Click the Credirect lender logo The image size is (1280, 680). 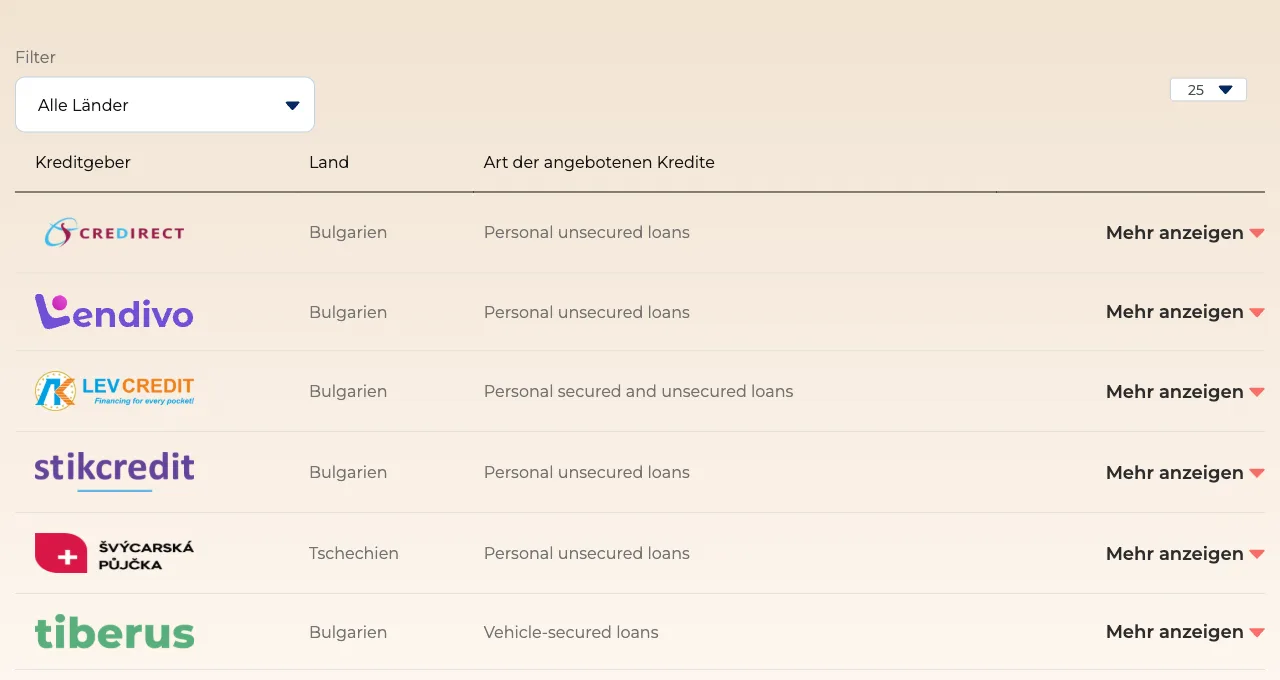114,233
